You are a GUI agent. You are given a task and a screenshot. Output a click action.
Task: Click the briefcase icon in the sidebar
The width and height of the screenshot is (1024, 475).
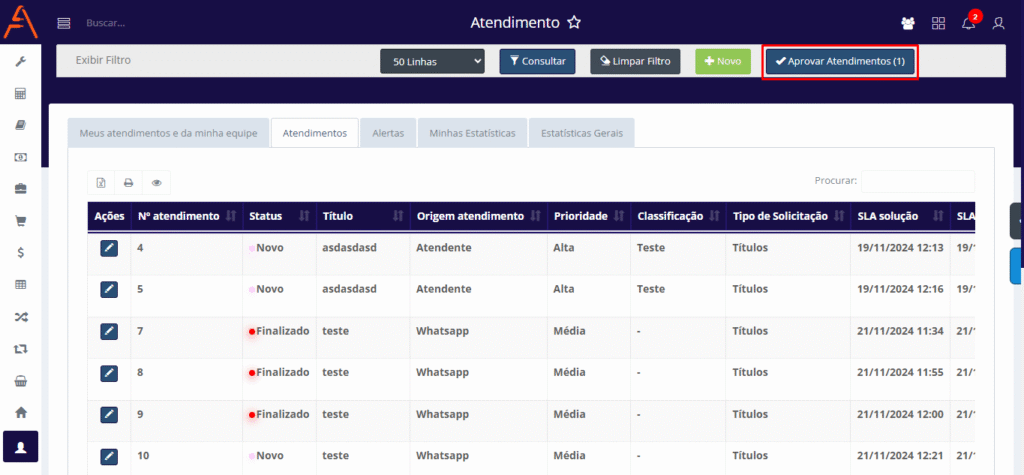point(20,189)
